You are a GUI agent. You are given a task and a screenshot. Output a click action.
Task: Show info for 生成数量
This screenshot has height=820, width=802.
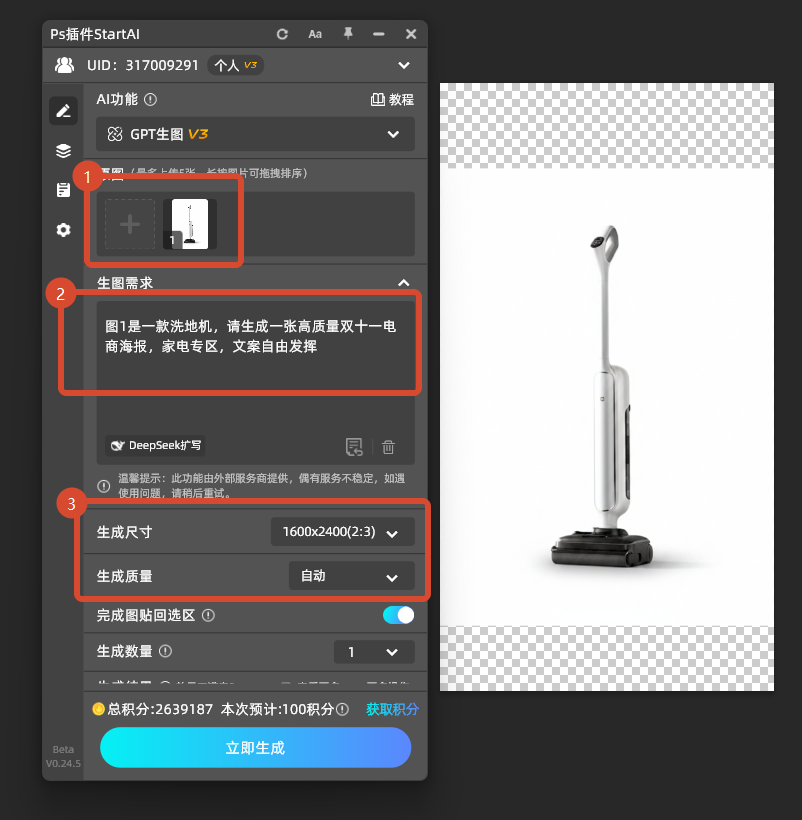point(165,651)
